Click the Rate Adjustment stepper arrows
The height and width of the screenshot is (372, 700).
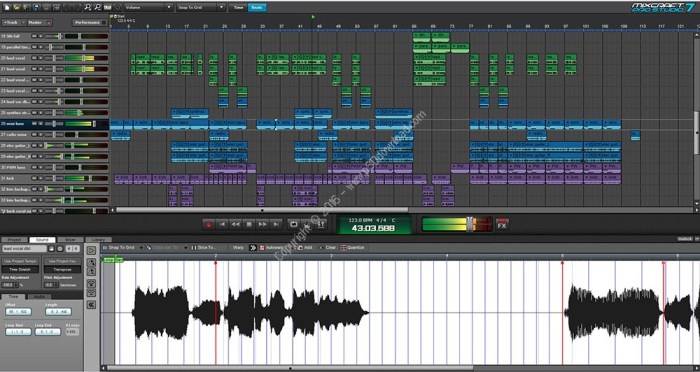(x=16, y=284)
